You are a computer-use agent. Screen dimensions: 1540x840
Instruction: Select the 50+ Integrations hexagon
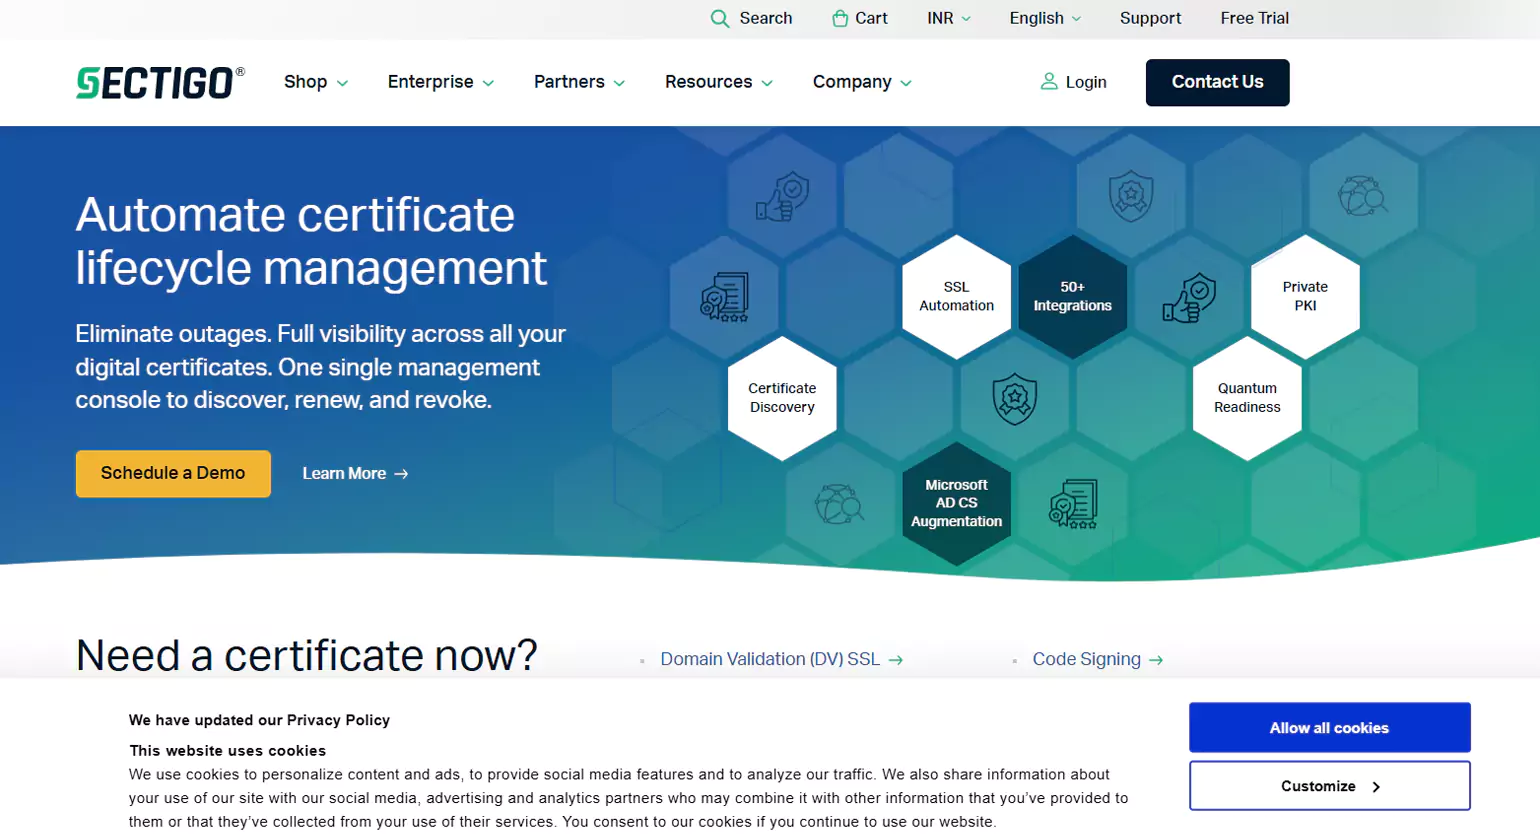coord(1072,296)
